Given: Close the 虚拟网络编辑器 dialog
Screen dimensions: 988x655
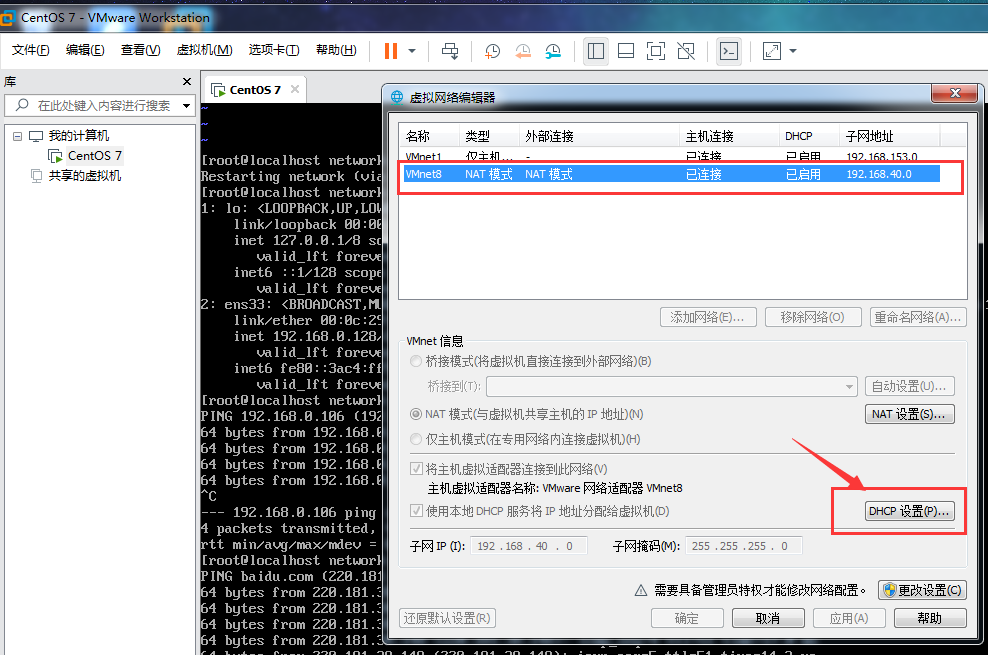Looking at the screenshot, I should pyautogui.click(x=955, y=93).
